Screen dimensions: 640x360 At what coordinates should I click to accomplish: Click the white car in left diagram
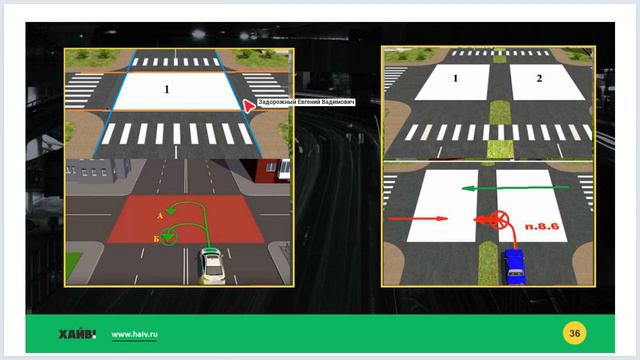pos(212,265)
